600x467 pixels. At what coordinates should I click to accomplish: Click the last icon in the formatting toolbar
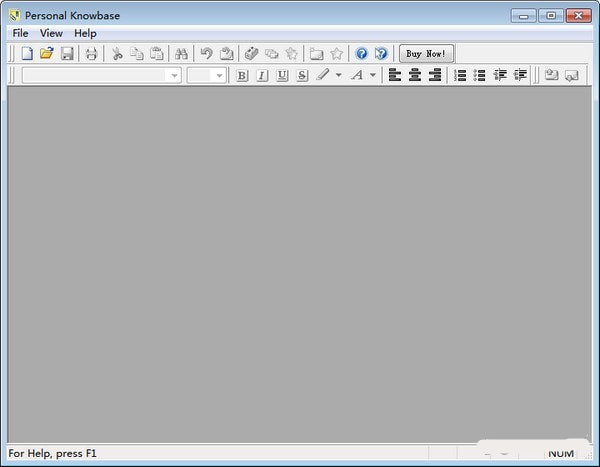point(572,75)
